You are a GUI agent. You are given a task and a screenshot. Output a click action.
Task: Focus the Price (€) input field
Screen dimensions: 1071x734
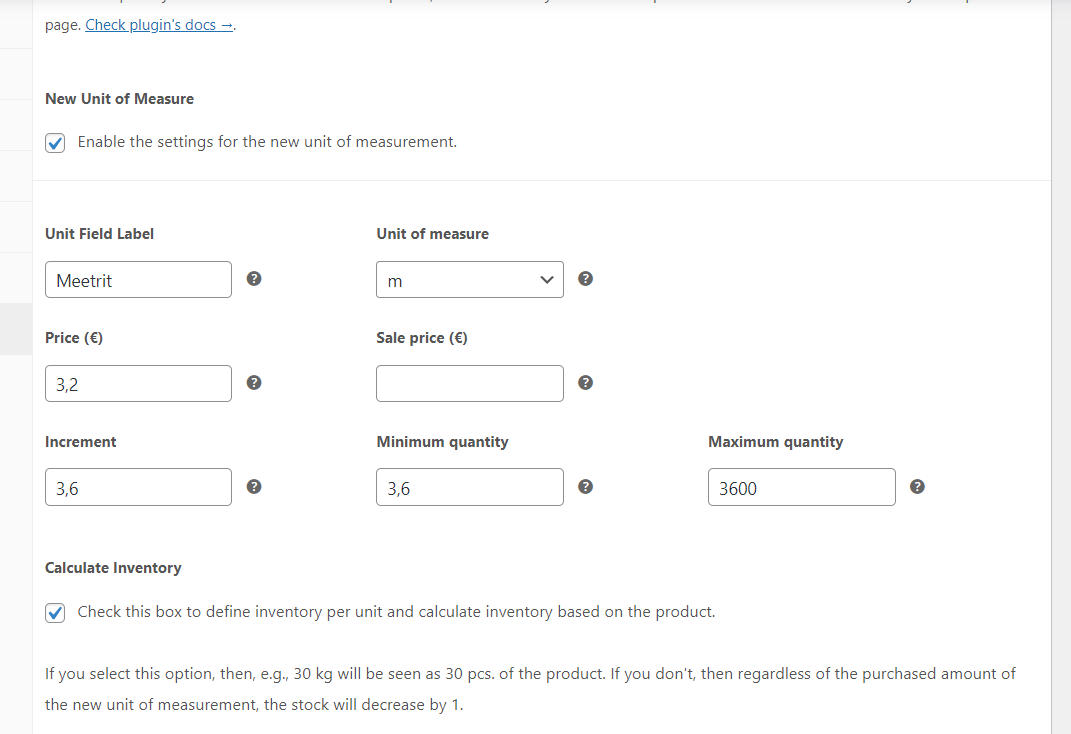click(x=139, y=383)
